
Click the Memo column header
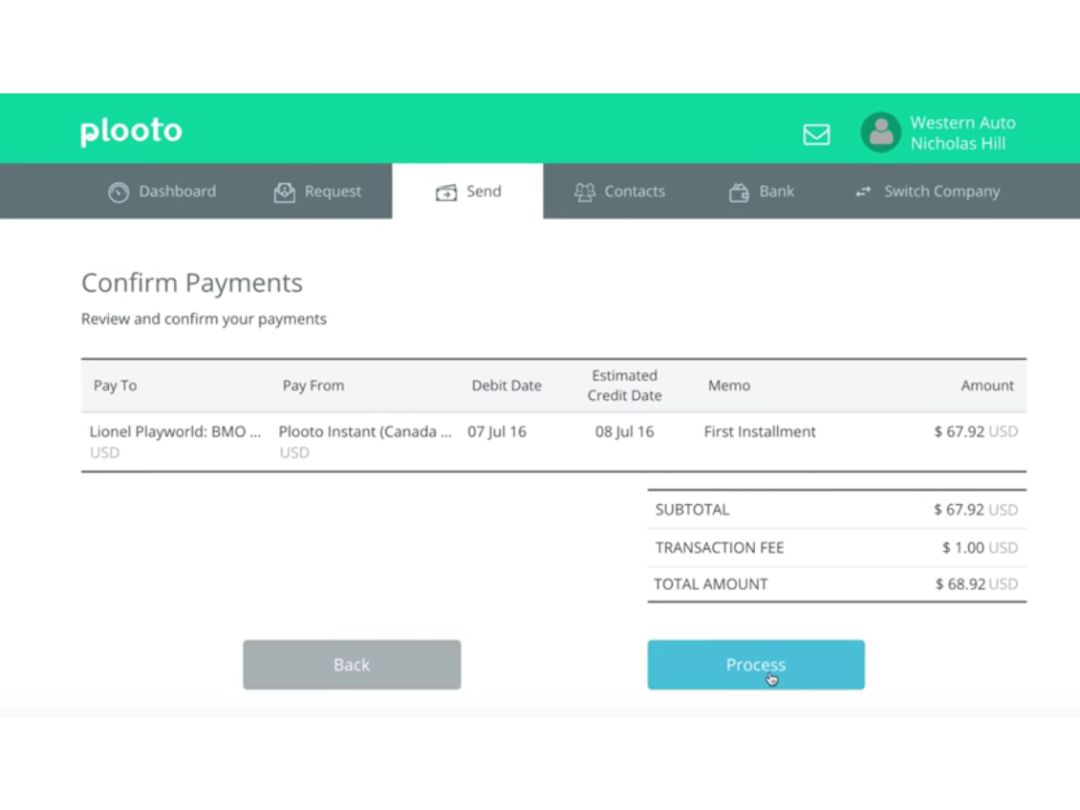click(729, 386)
